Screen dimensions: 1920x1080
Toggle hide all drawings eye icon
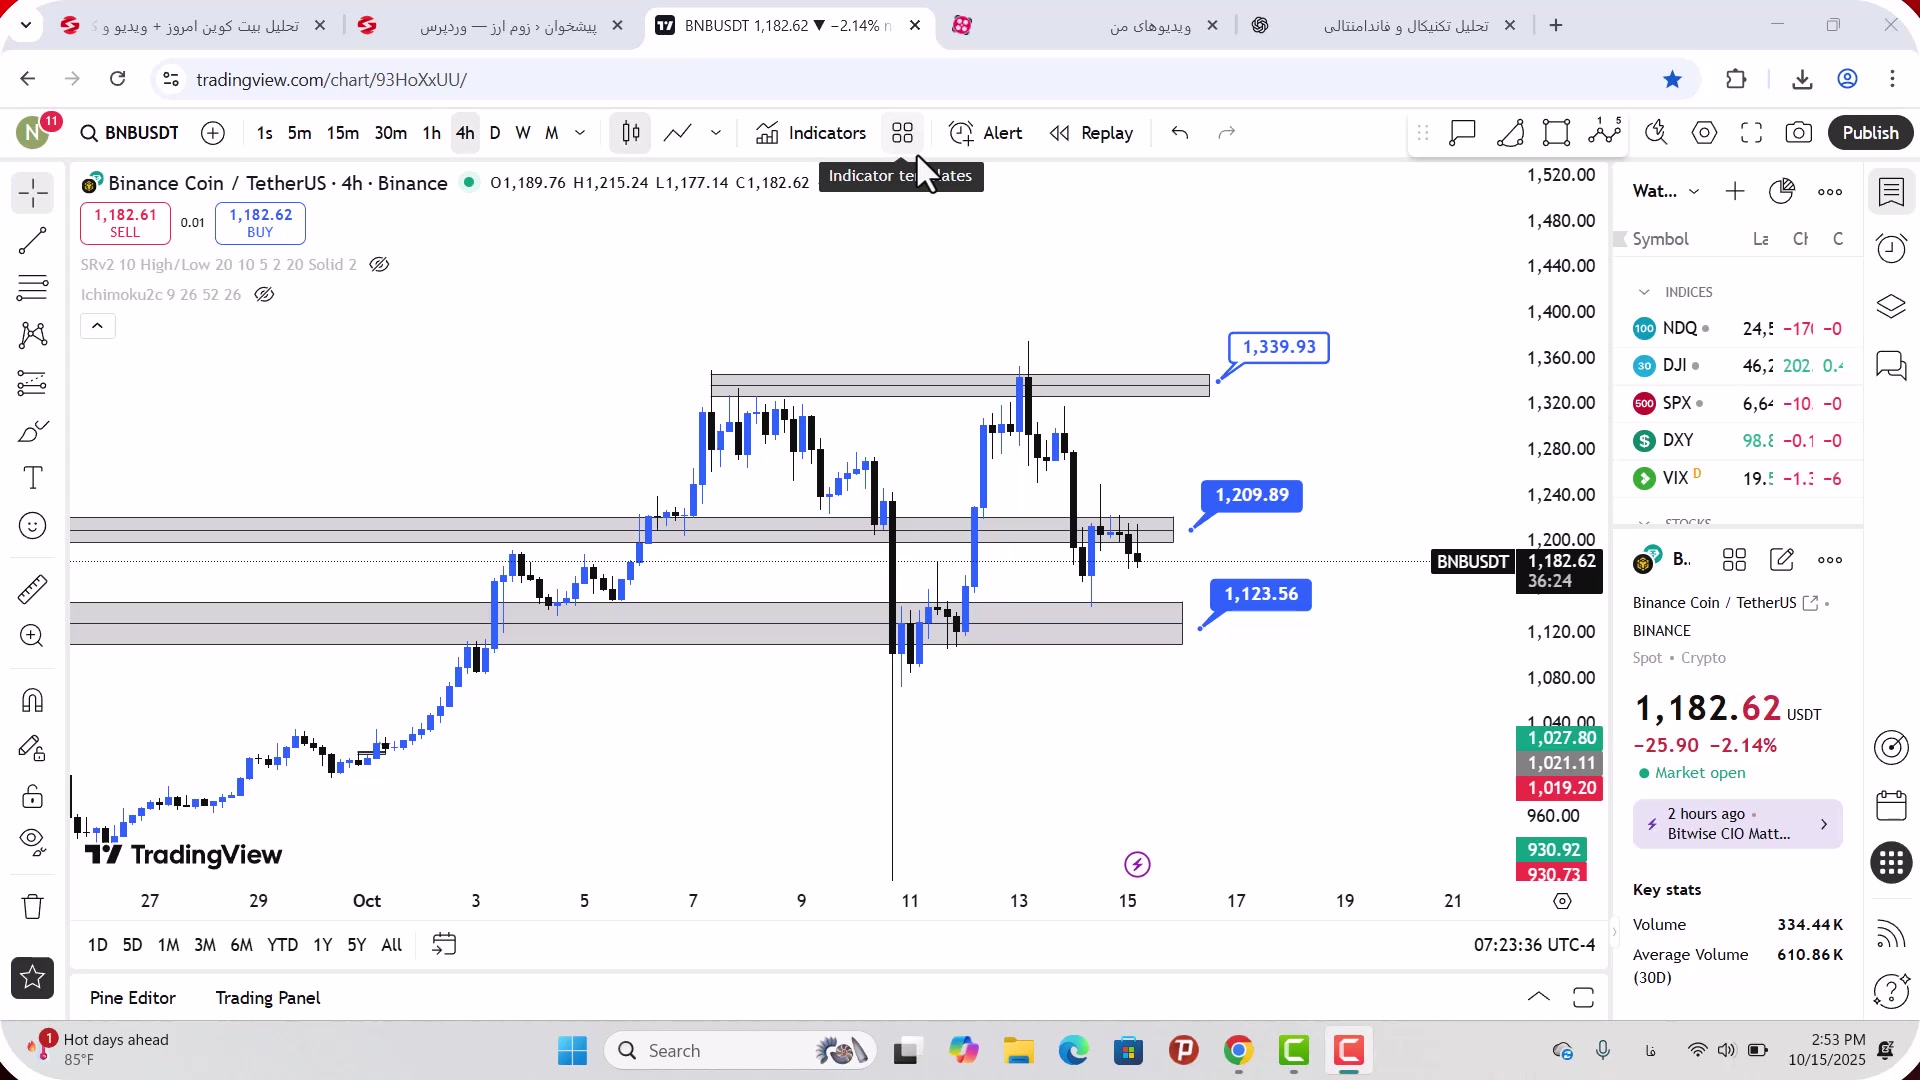(x=32, y=843)
